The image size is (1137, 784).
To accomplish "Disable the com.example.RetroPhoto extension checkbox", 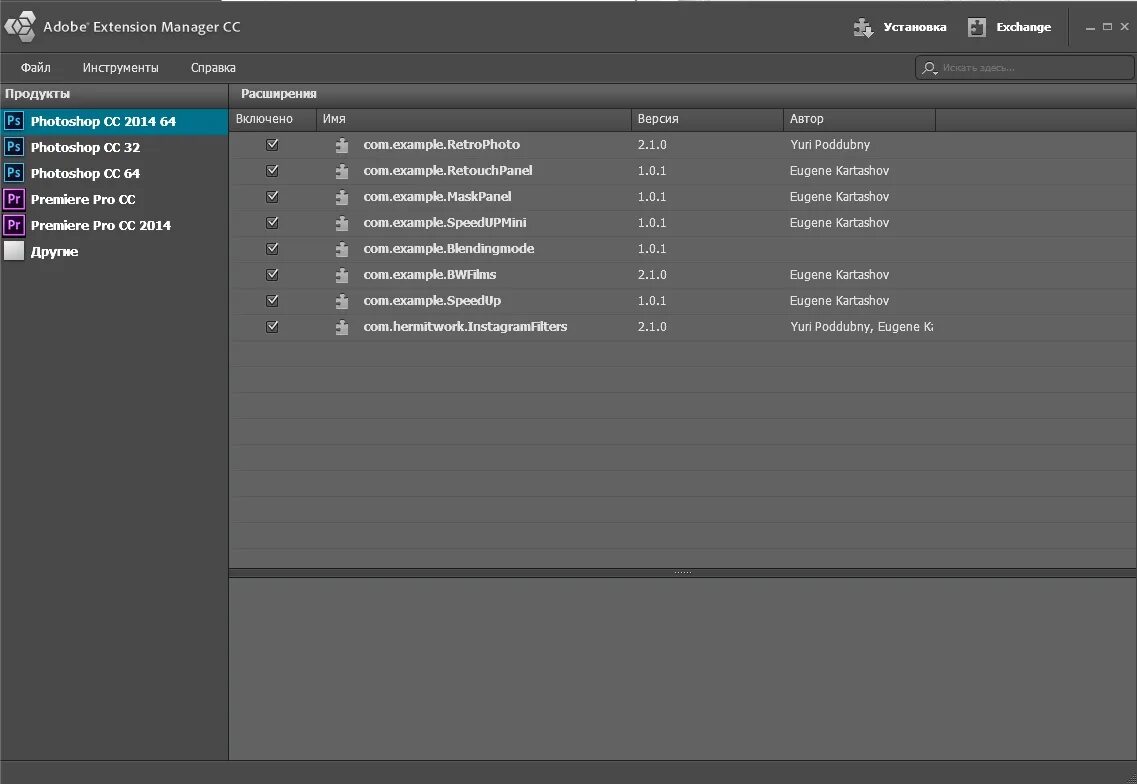I will coord(273,144).
